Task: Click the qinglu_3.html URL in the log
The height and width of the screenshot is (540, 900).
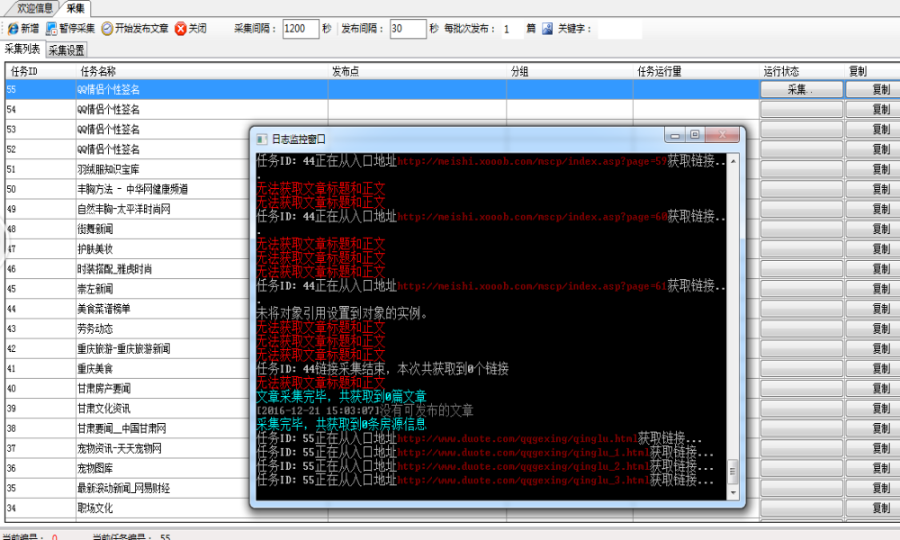Action: pos(523,480)
